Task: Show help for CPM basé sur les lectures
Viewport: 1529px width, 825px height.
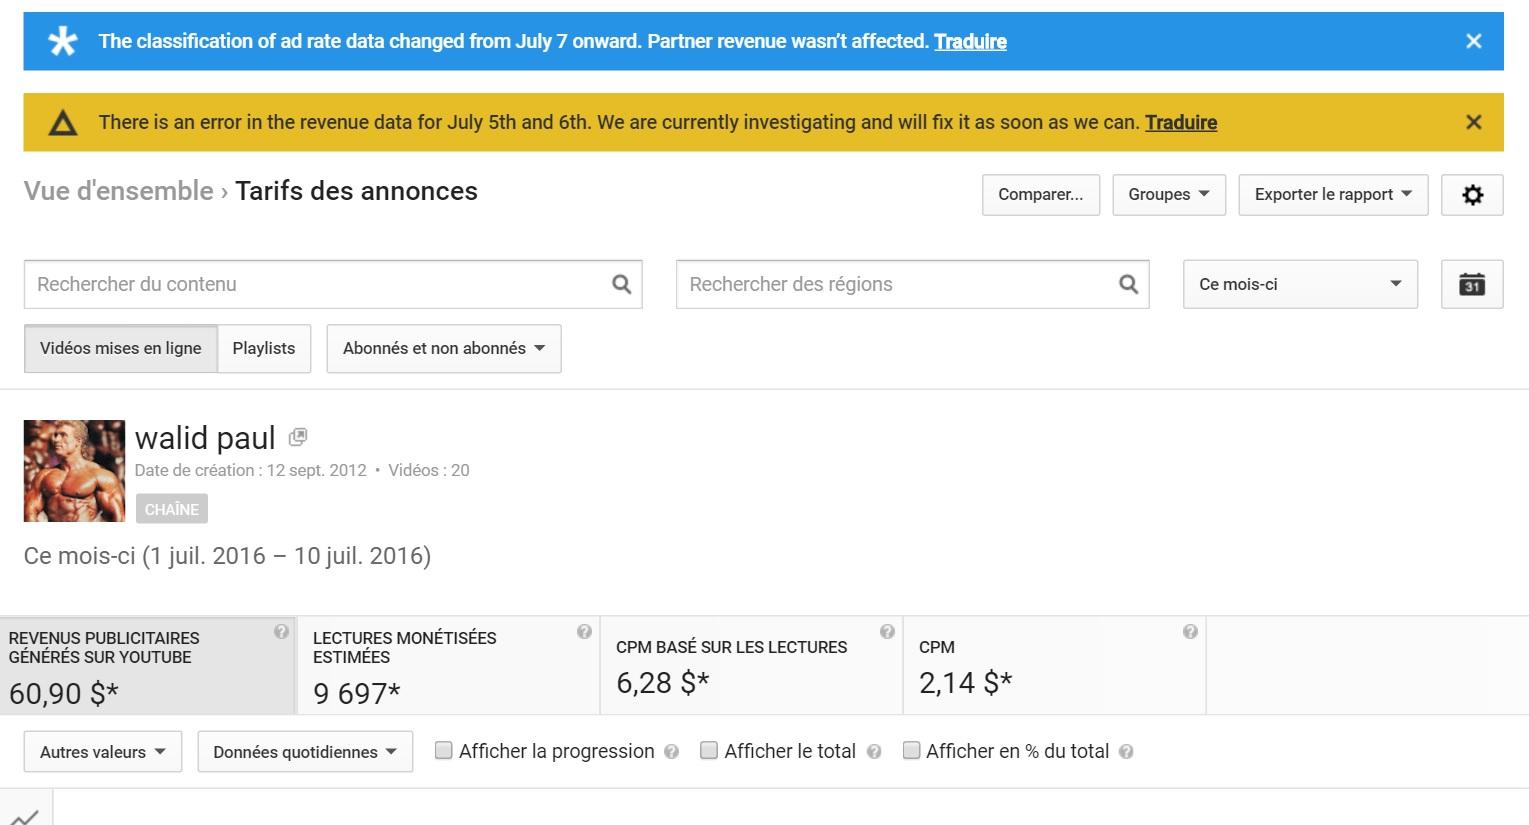Action: (887, 632)
